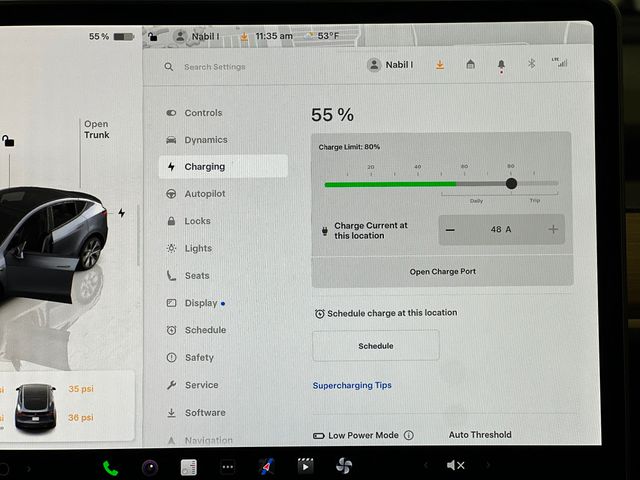Increase charge current with plus button
Image resolution: width=640 pixels, height=480 pixels.
[x=553, y=229]
